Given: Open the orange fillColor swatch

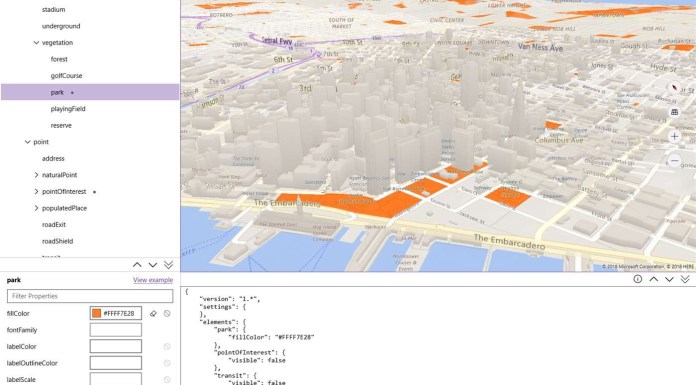Looking at the screenshot, I should pos(97,313).
